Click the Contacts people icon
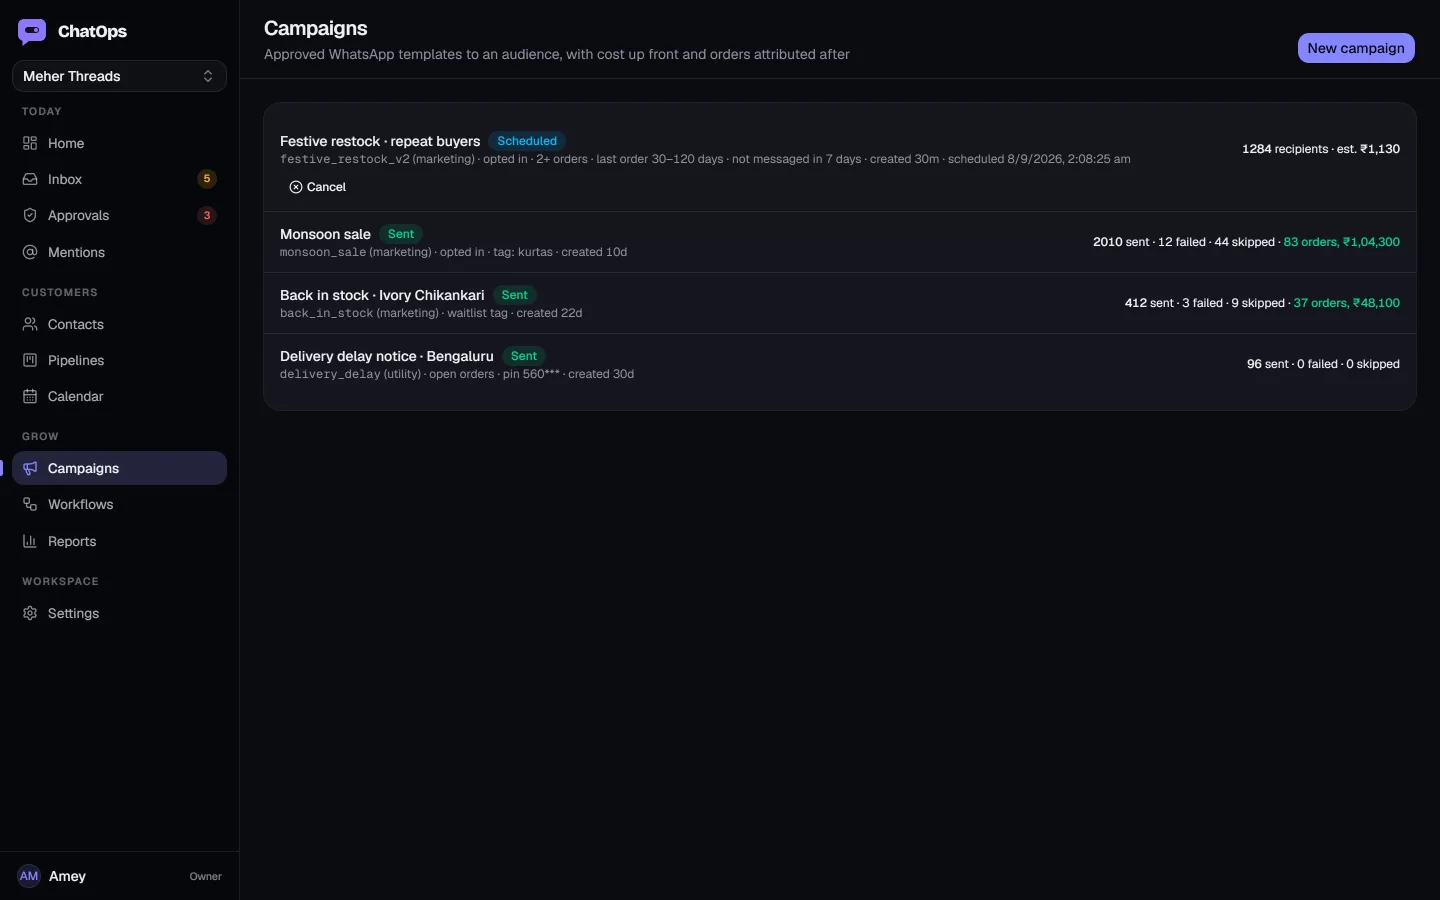Screen dimensions: 1440x900 point(30,324)
